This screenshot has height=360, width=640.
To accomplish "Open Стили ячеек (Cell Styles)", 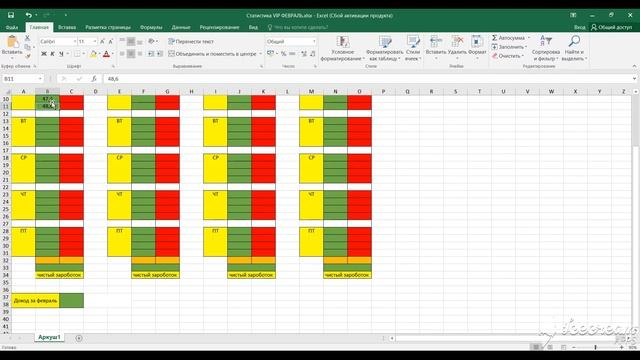I will (x=413, y=48).
